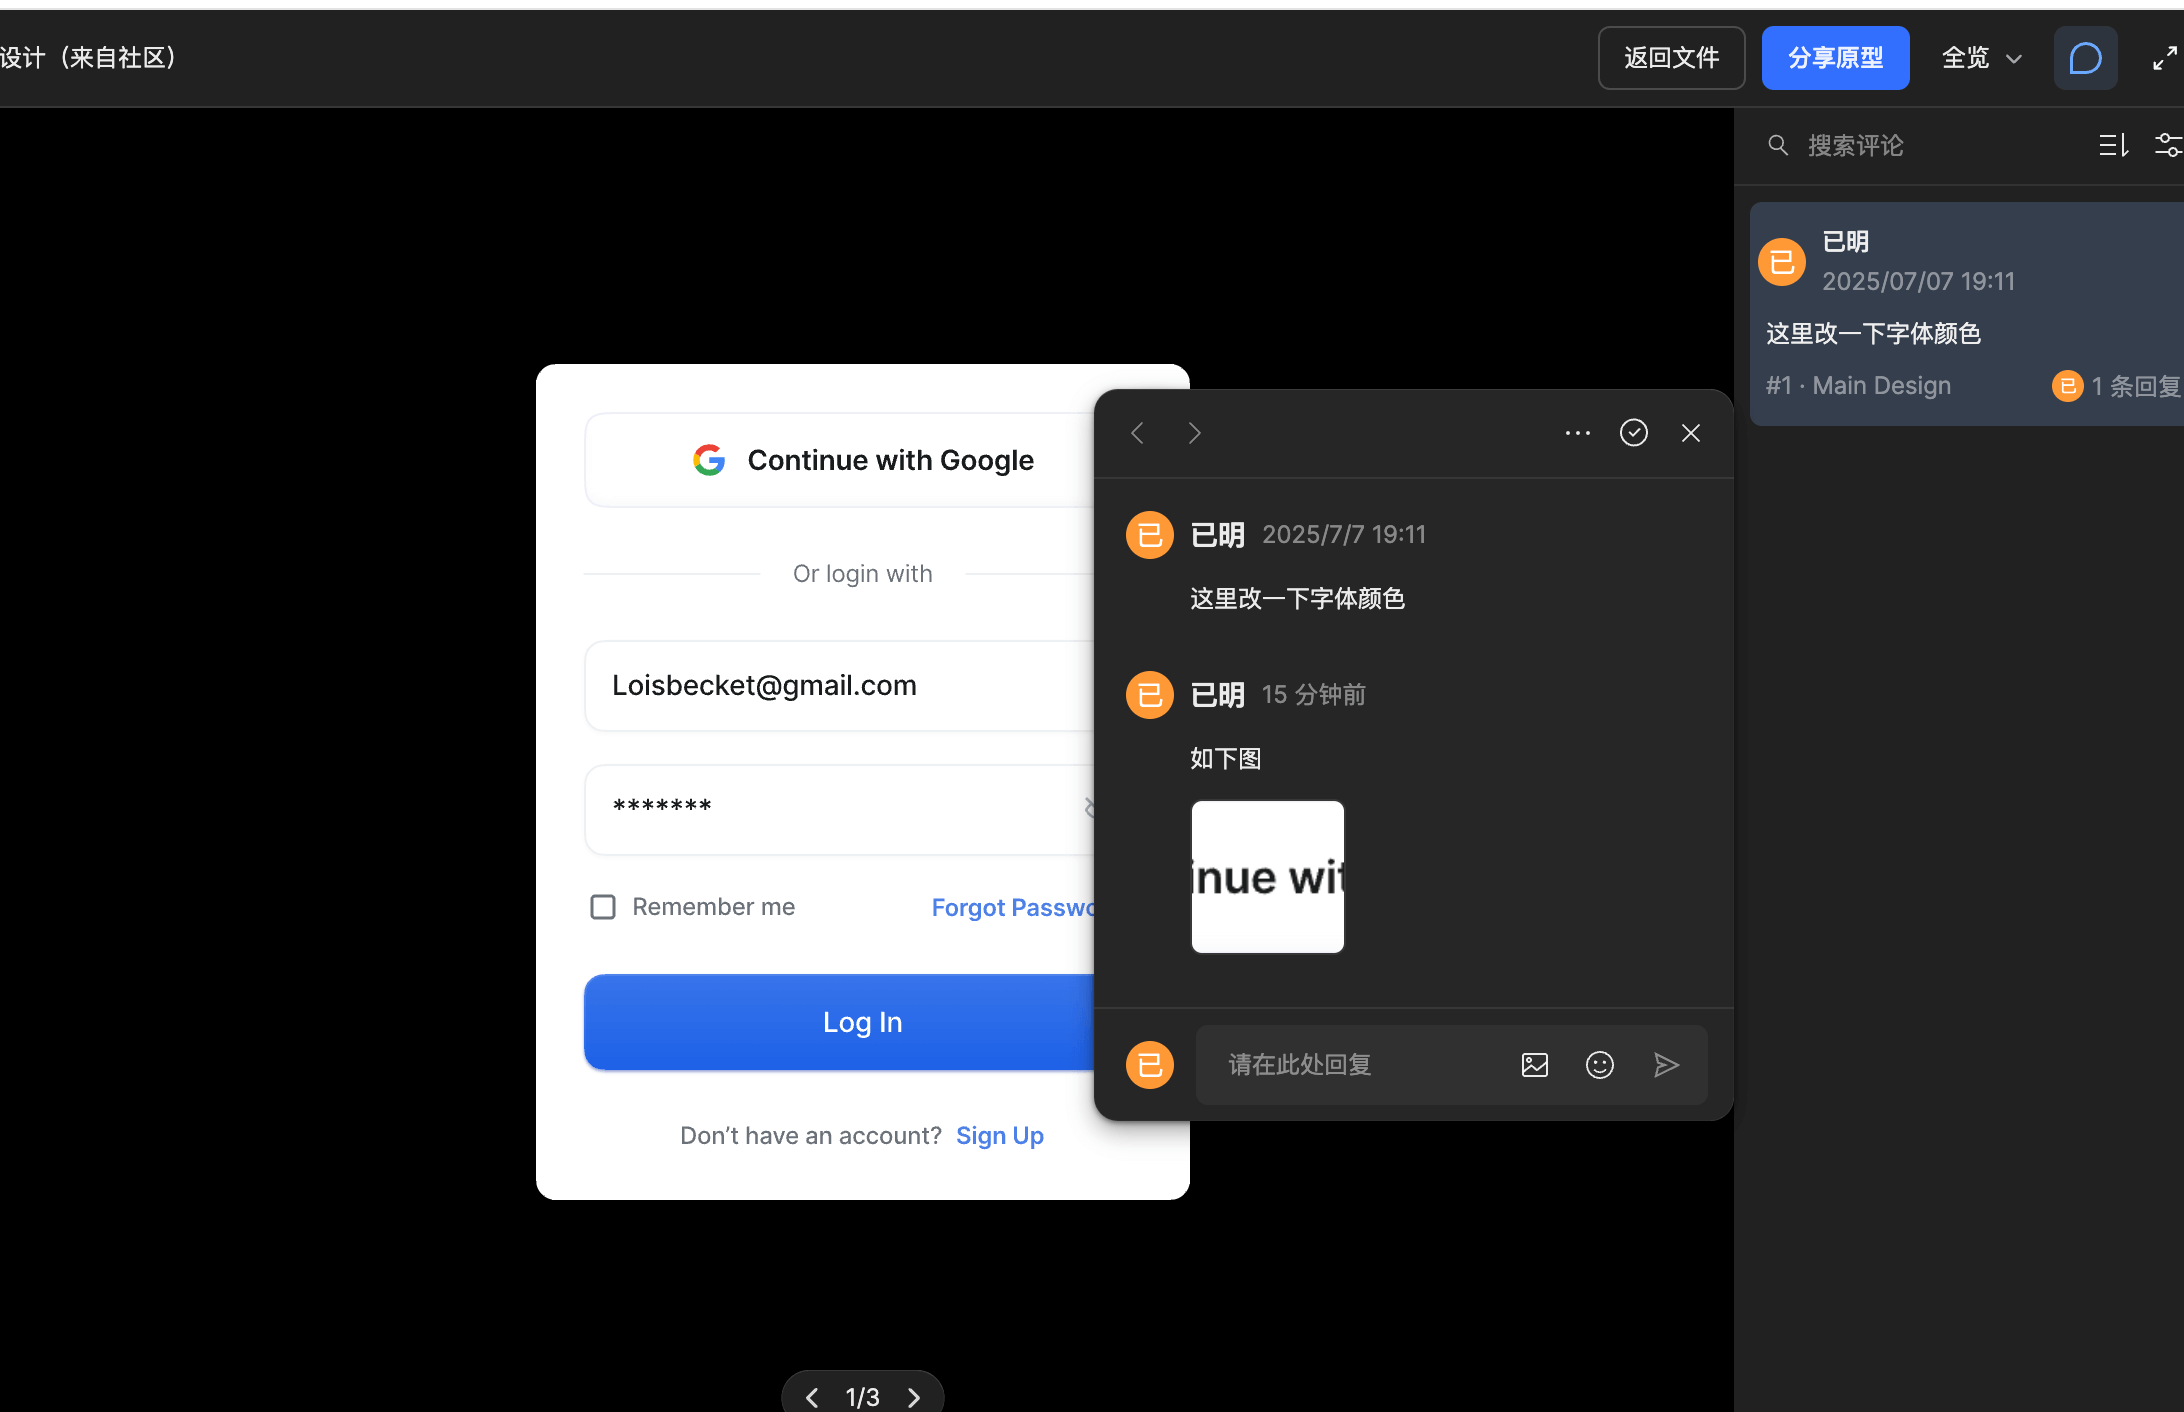Toggle the comments panel bubble icon

pyautogui.click(x=2085, y=58)
